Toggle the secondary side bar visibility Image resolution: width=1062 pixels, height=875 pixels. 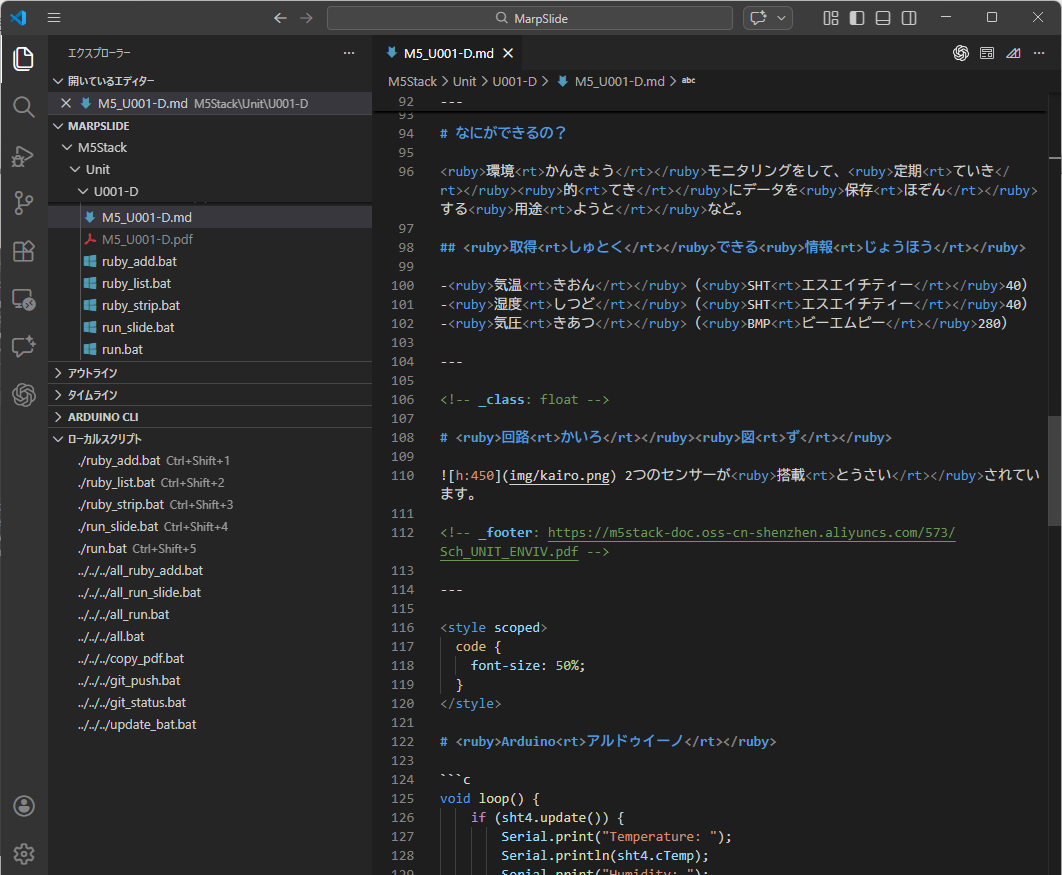pyautogui.click(x=909, y=18)
